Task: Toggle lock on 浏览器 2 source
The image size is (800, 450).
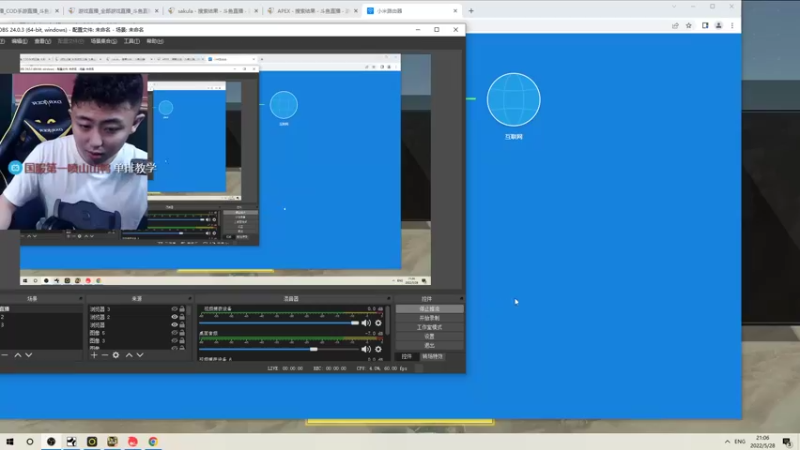Action: pos(182,317)
